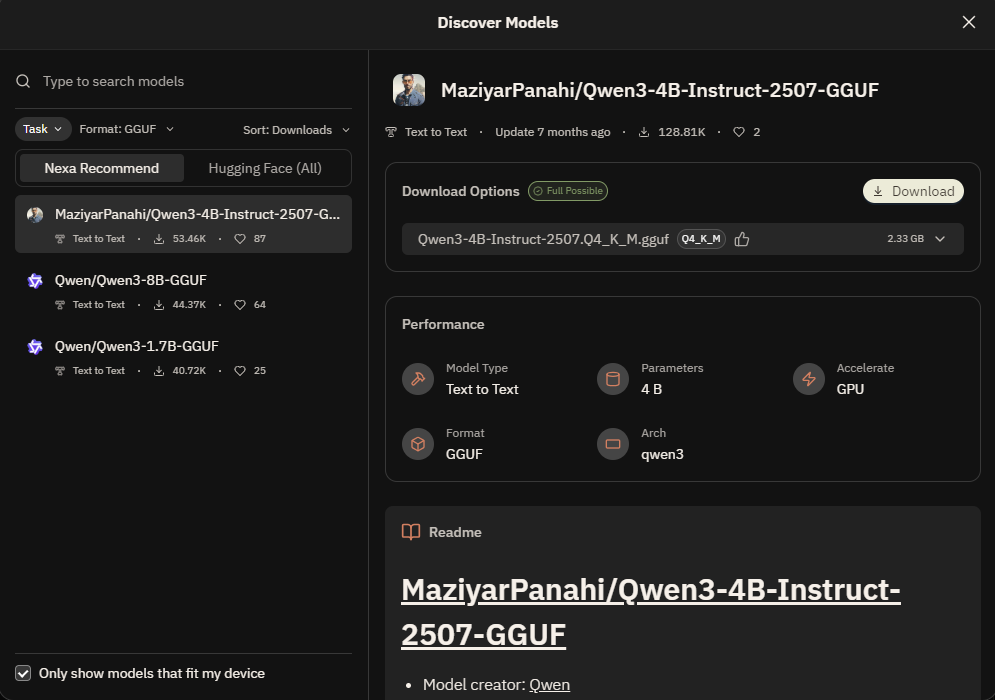Click the Arch rectangle icon
The image size is (995, 700).
pos(613,444)
